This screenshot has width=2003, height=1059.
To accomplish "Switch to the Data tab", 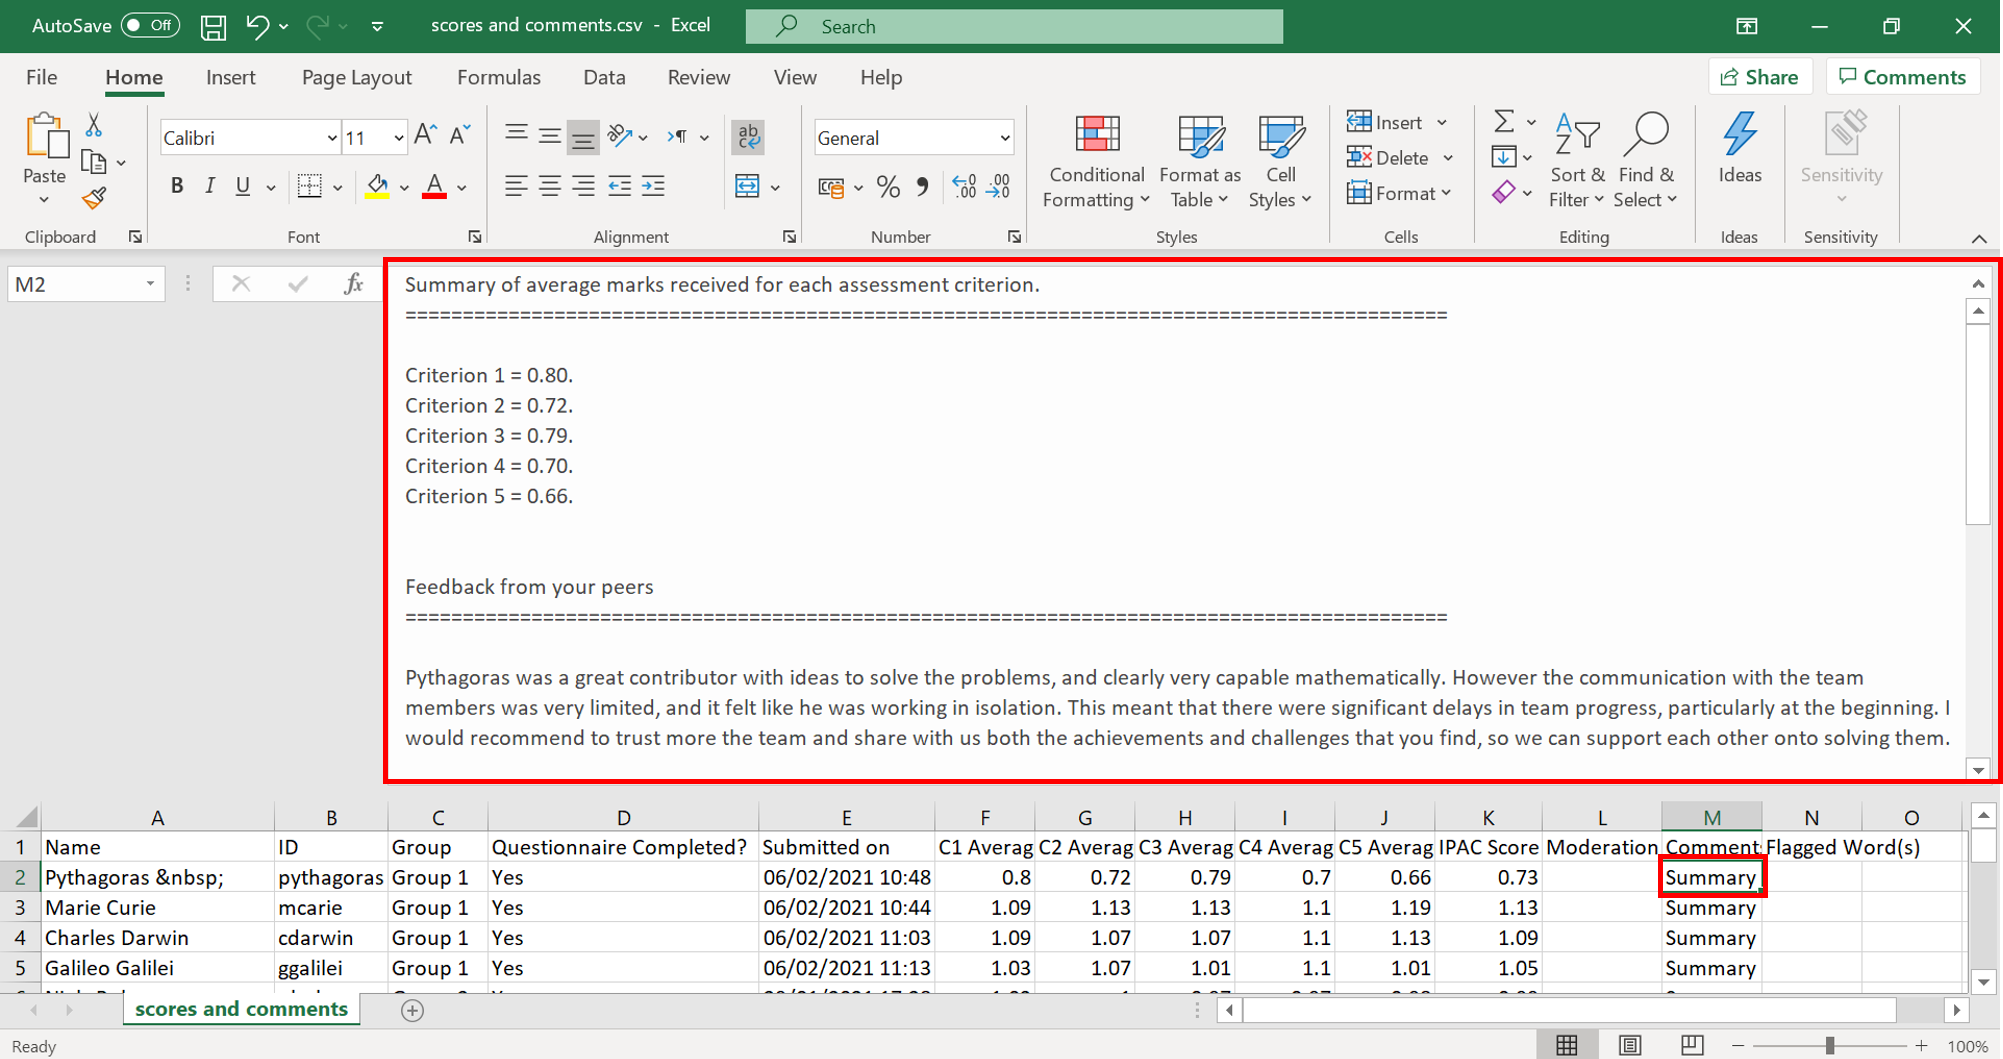I will [604, 77].
